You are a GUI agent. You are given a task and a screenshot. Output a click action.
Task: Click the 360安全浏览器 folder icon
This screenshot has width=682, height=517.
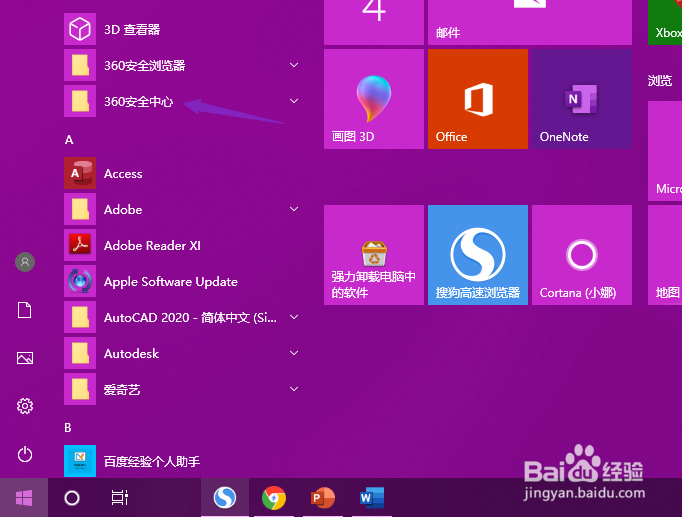tap(80, 65)
